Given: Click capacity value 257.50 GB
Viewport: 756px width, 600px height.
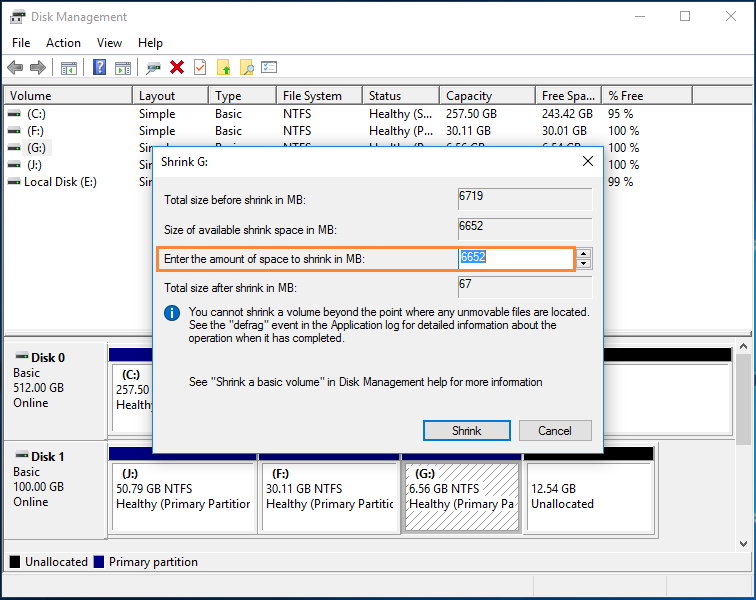Looking at the screenshot, I should coord(471,114).
